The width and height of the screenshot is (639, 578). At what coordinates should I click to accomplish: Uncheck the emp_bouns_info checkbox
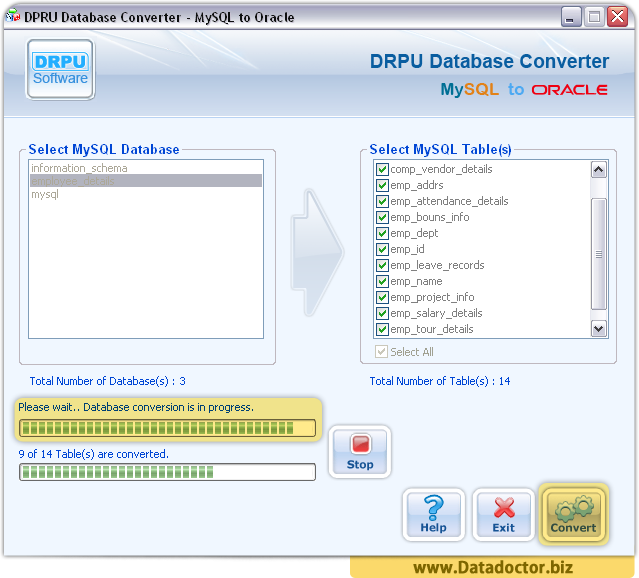click(382, 217)
